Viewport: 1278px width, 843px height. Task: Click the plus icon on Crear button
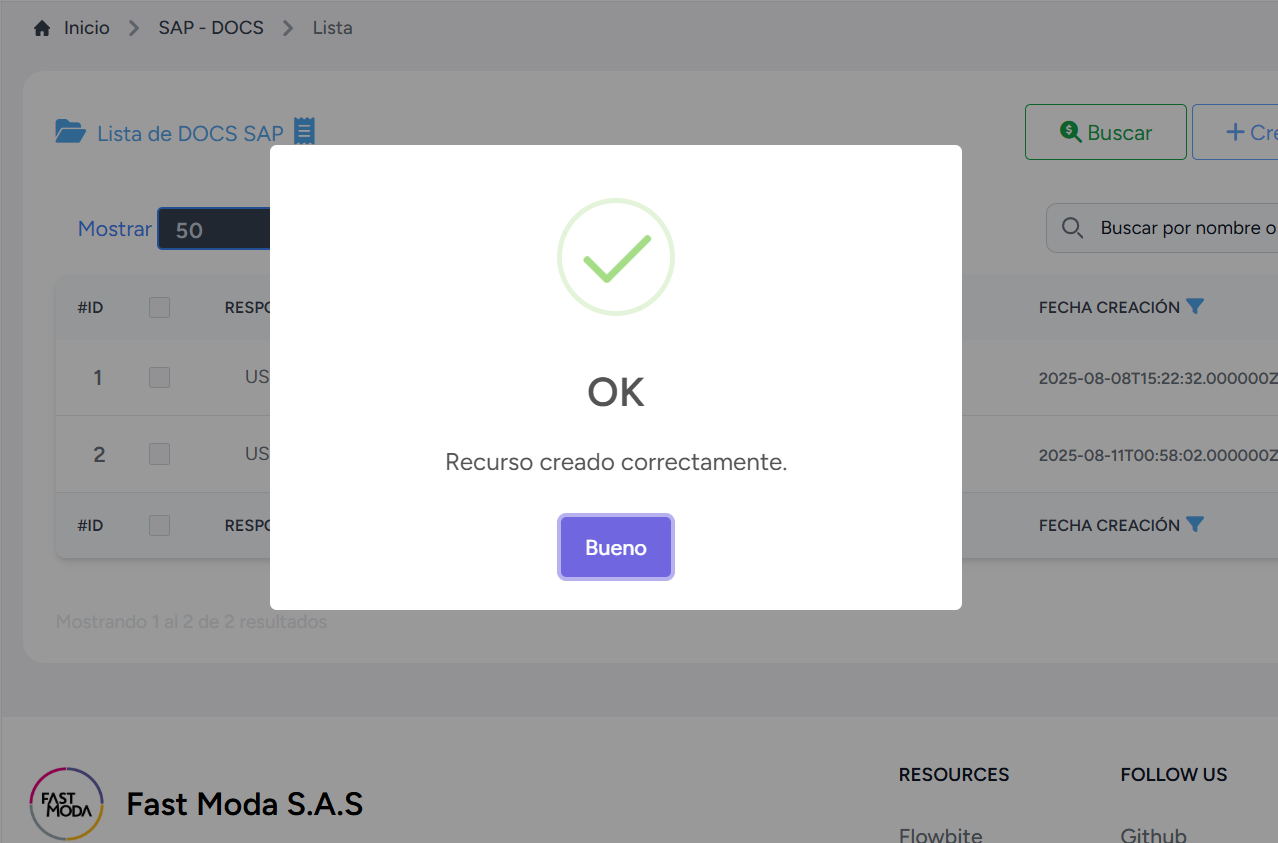(x=1235, y=132)
